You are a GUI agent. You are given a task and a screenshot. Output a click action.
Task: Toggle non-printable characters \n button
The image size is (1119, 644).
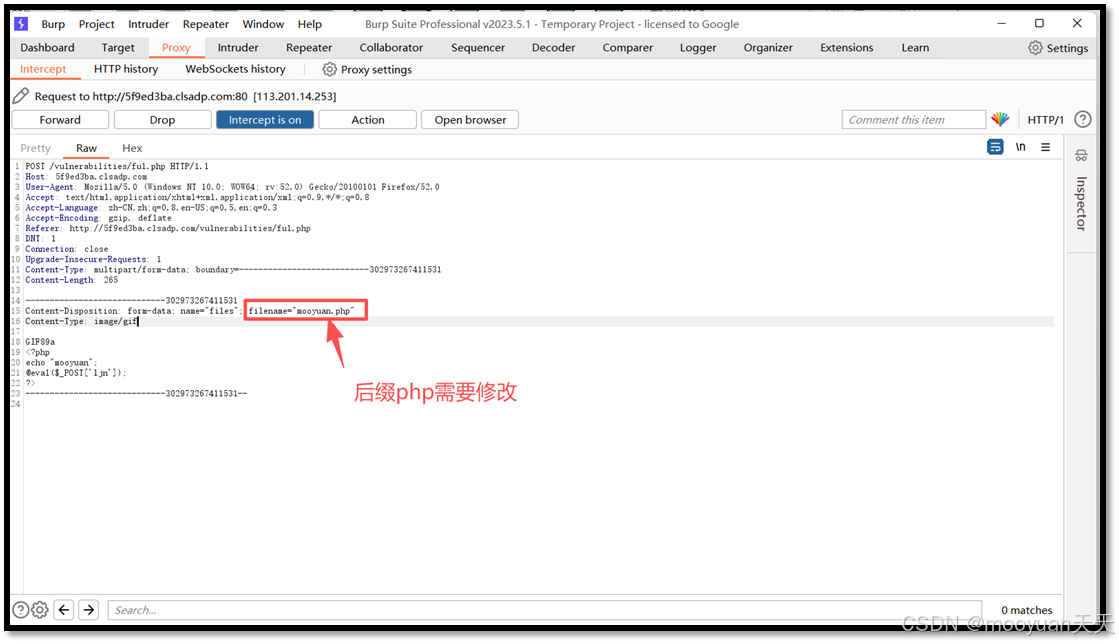1021,147
